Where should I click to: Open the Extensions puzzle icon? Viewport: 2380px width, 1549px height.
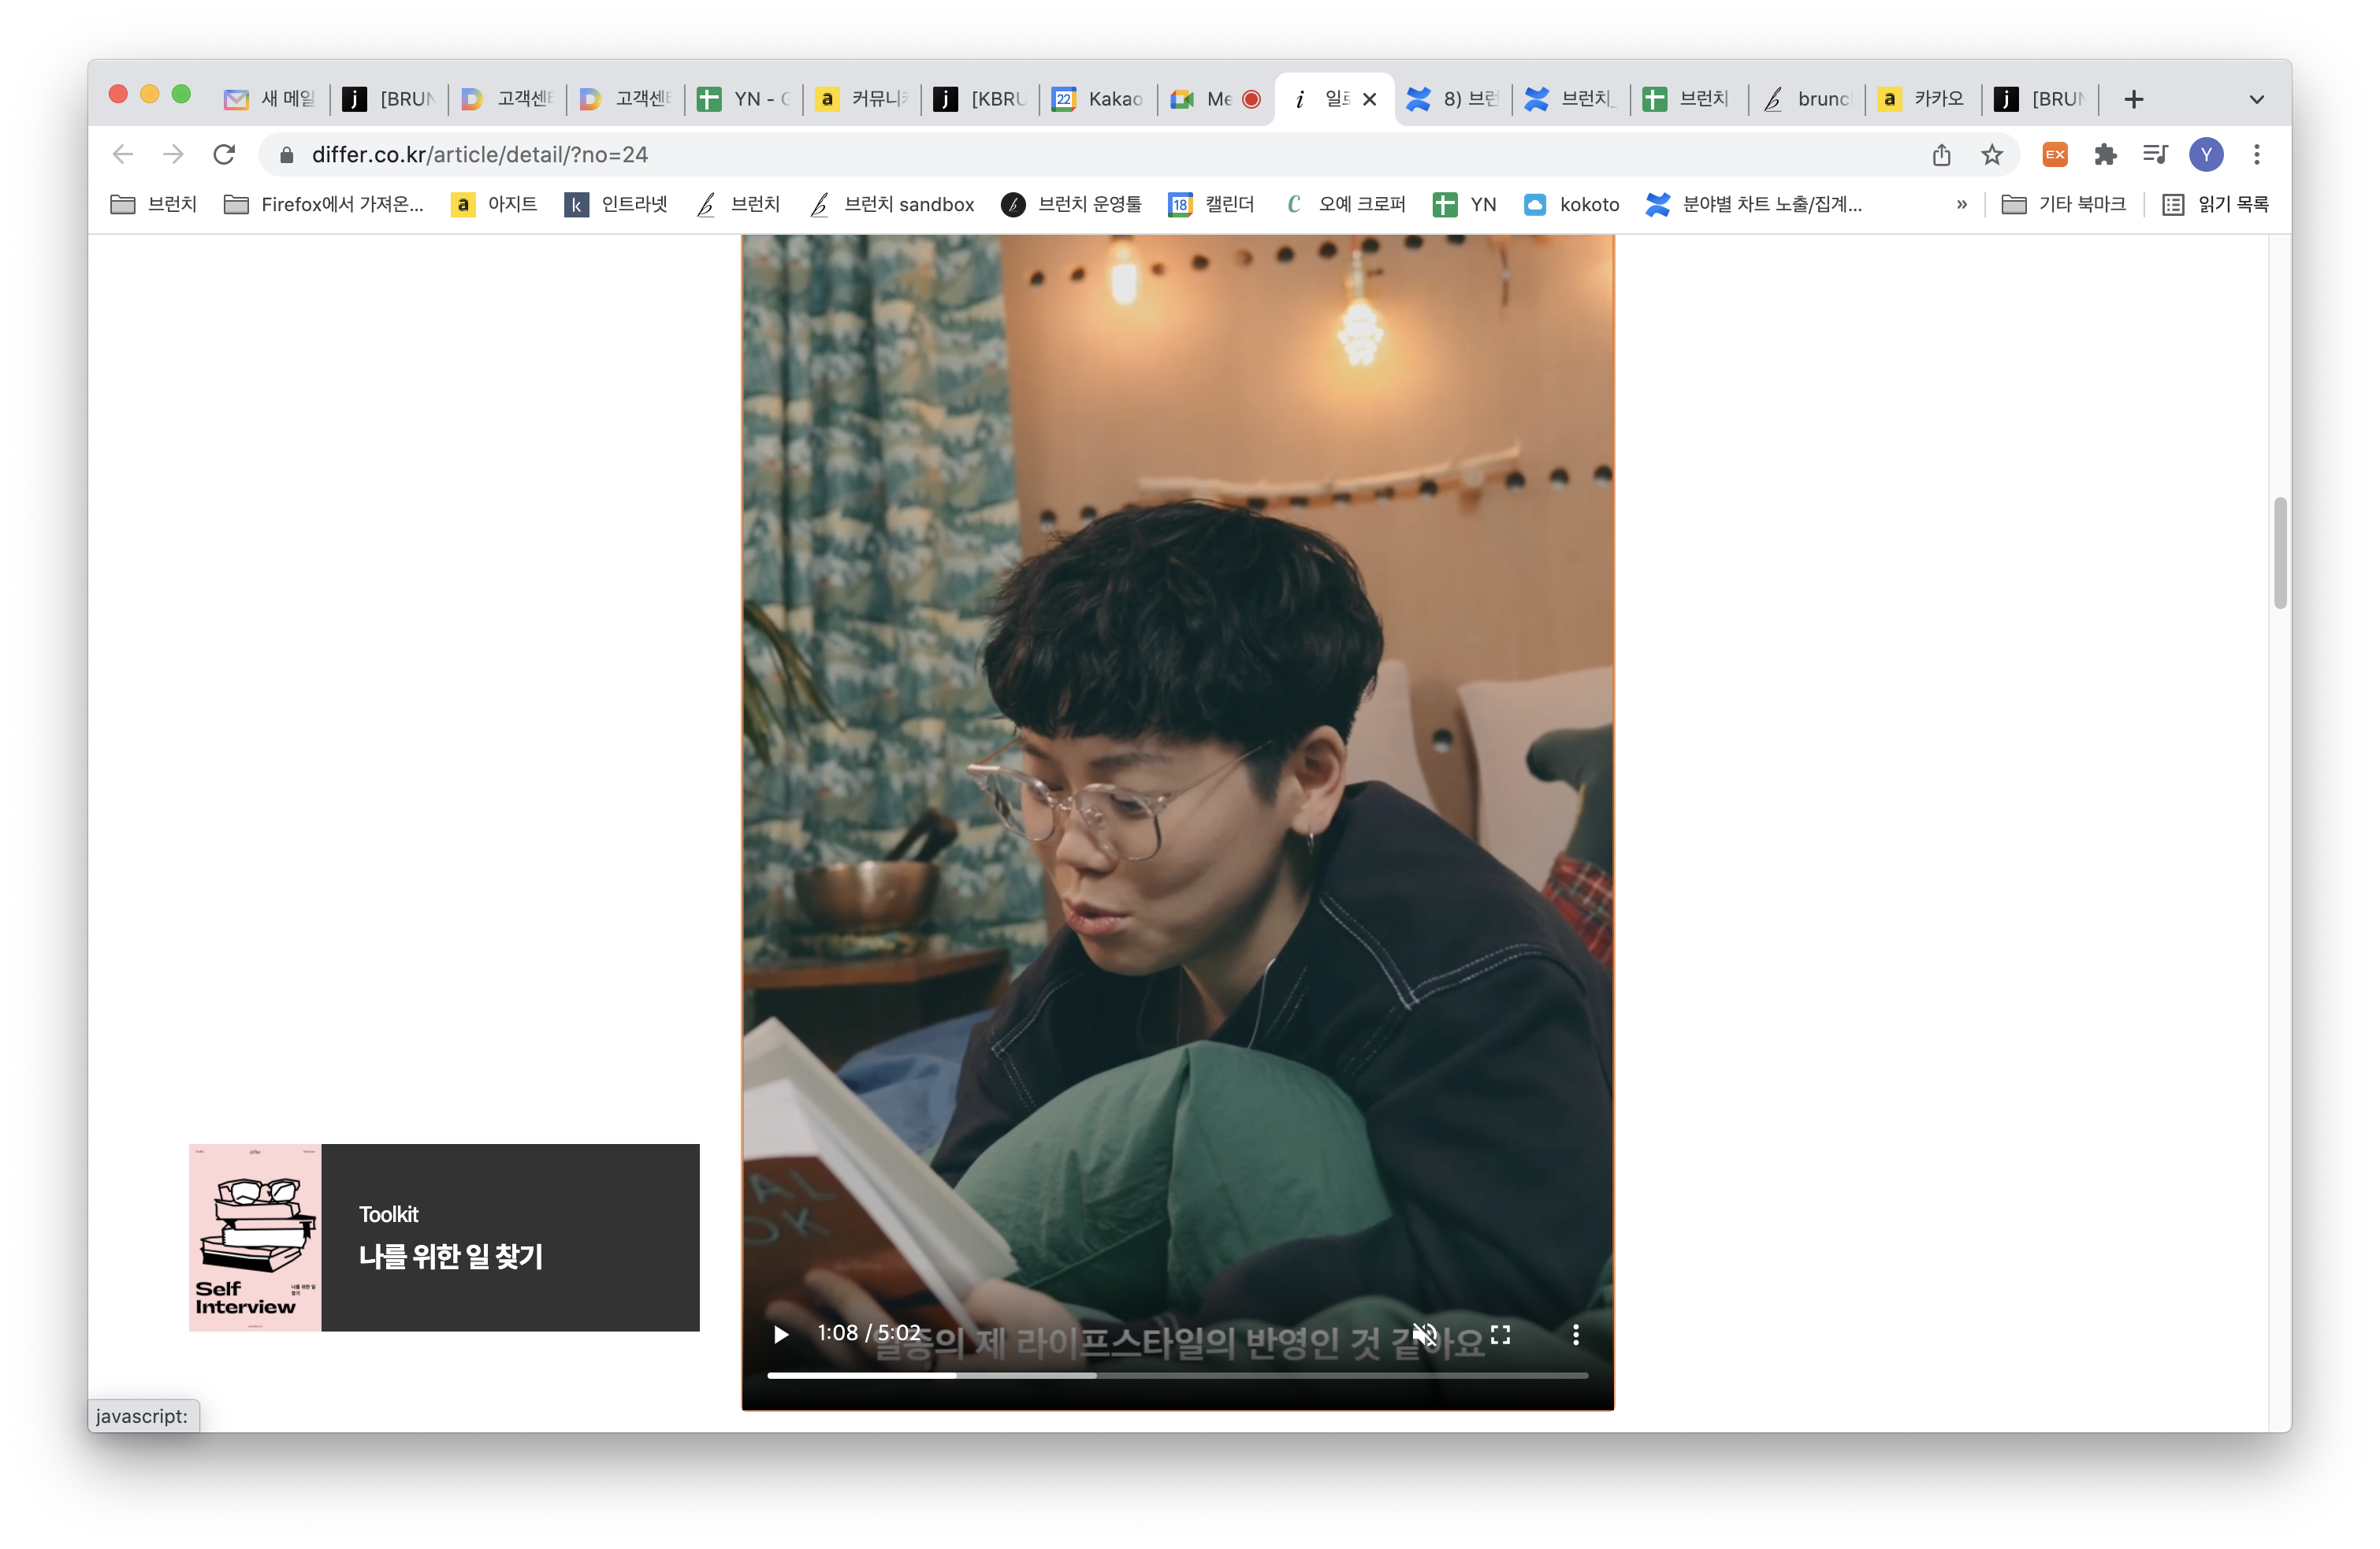[2105, 154]
